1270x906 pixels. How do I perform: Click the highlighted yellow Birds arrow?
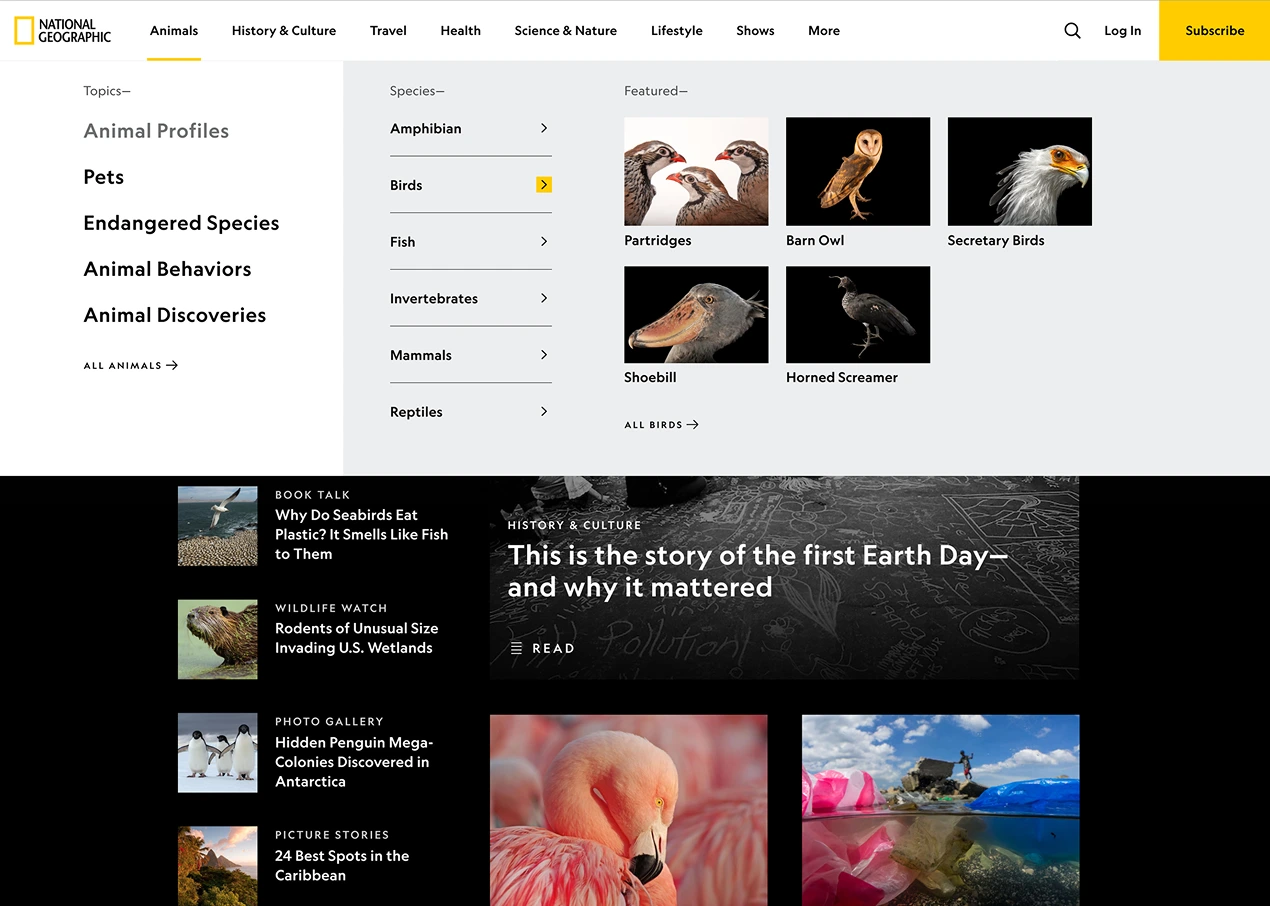(544, 185)
